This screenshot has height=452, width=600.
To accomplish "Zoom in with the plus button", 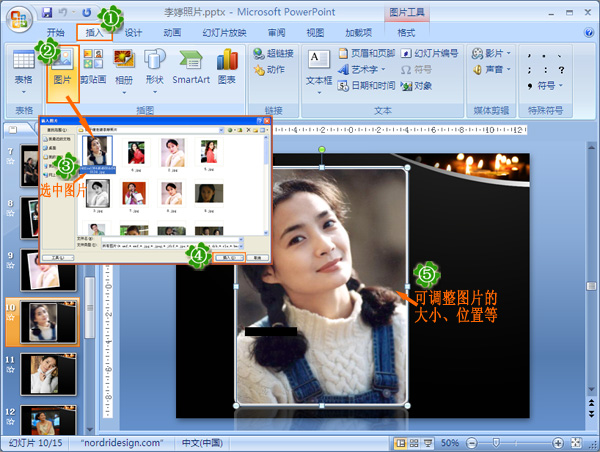I will [x=558, y=443].
